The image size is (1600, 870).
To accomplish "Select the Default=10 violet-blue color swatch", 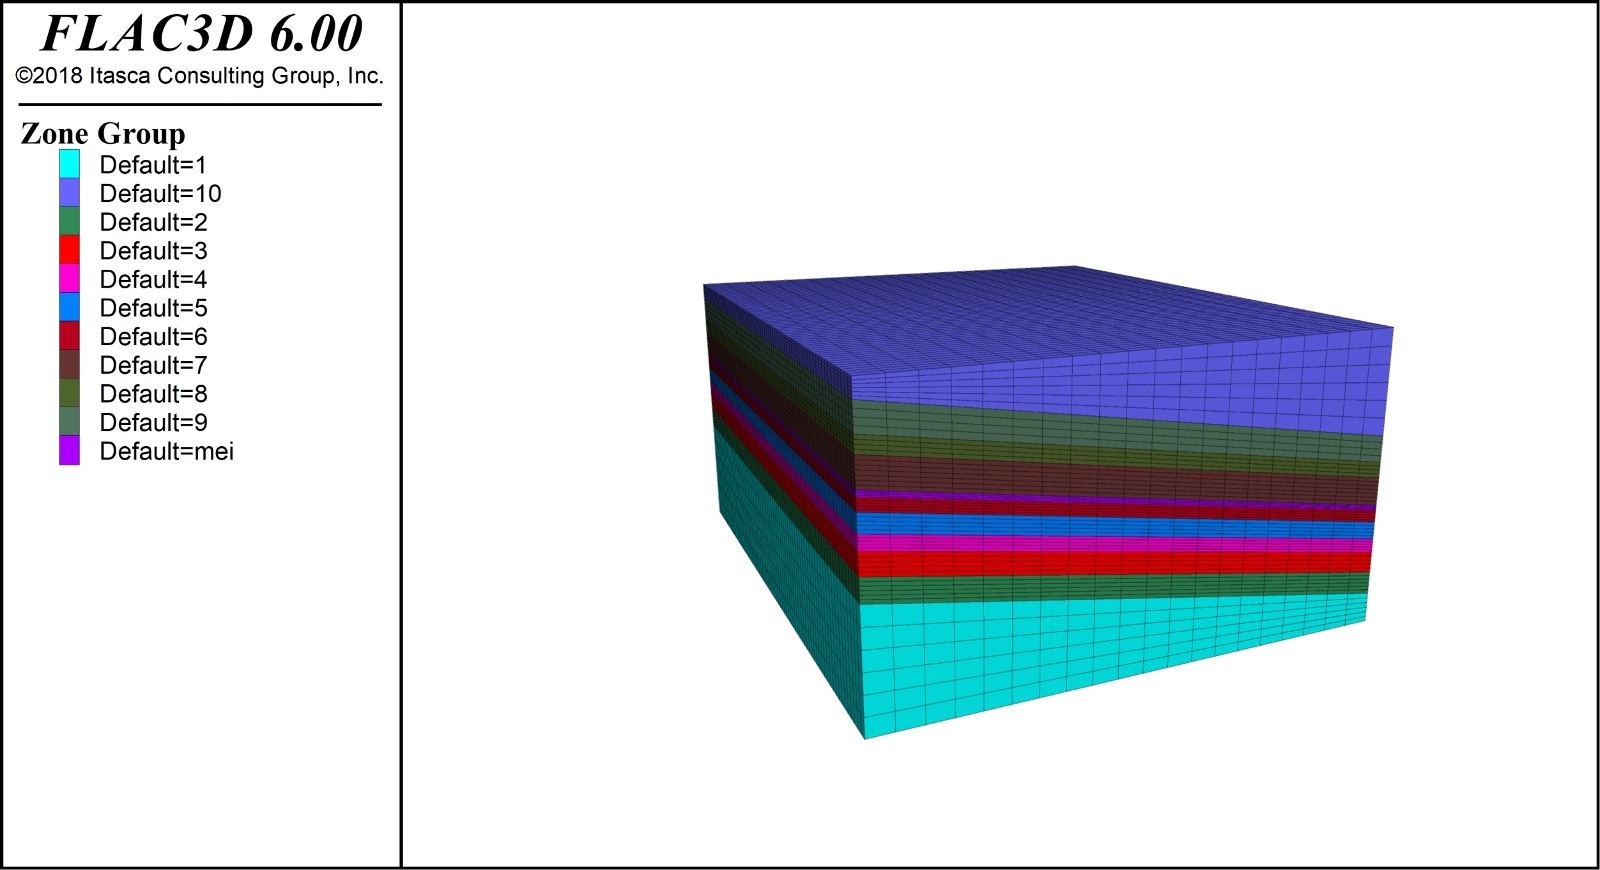I will [69, 193].
